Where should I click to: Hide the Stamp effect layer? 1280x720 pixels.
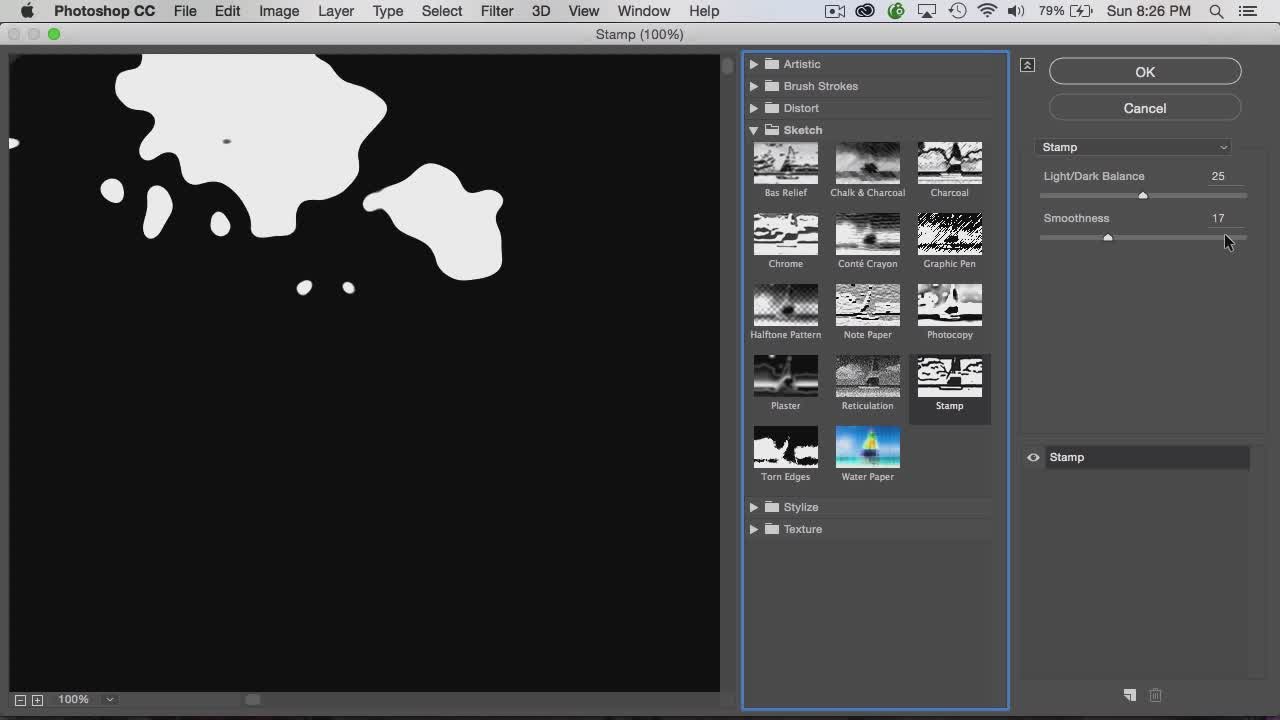1033,457
